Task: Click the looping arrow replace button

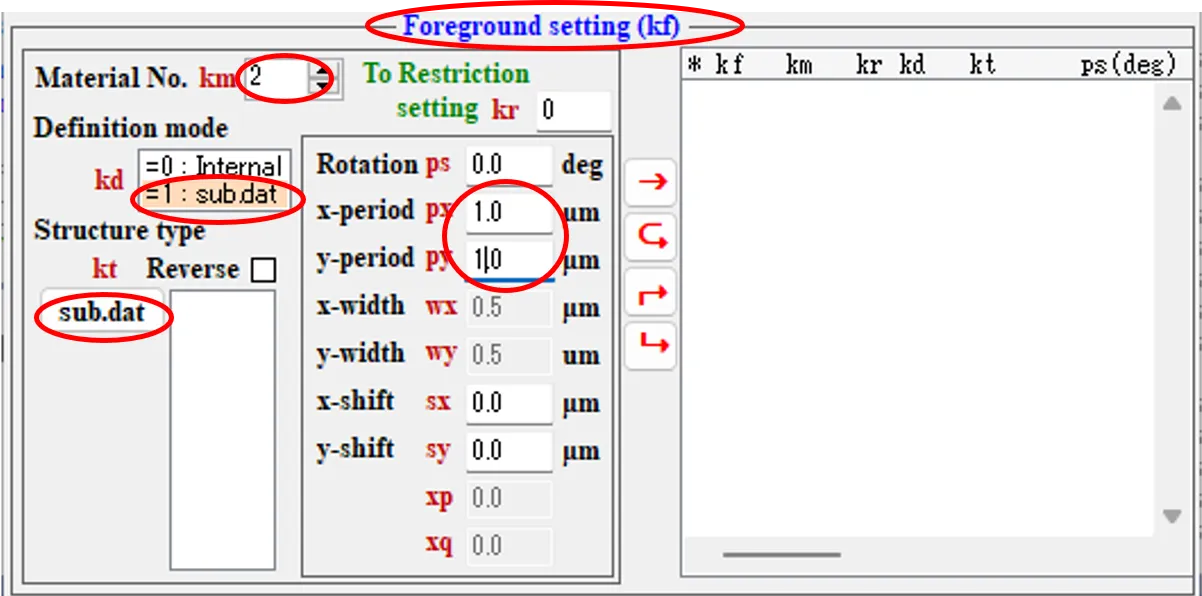Action: coord(651,237)
